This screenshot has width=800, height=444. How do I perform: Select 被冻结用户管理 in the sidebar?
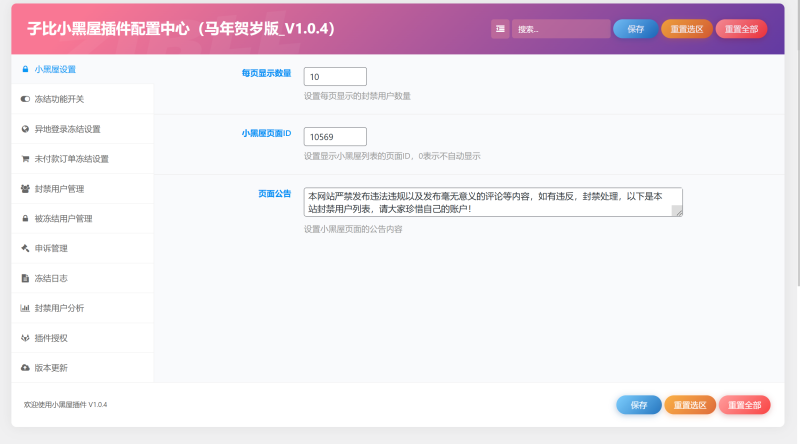point(82,218)
